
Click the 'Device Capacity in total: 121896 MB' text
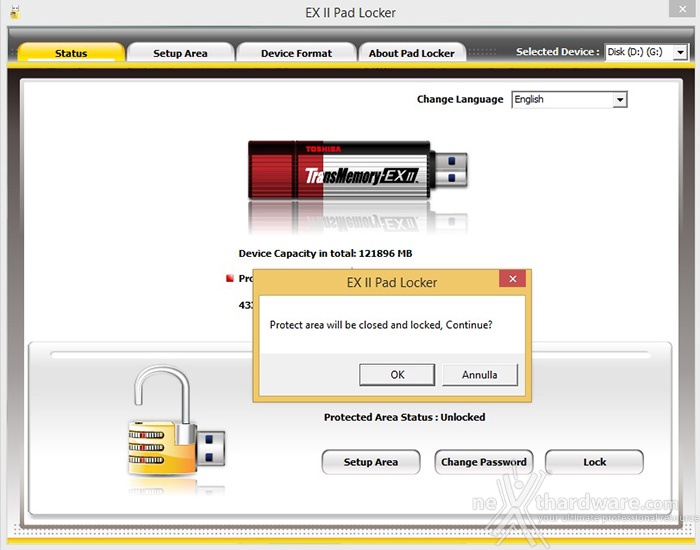click(x=325, y=254)
